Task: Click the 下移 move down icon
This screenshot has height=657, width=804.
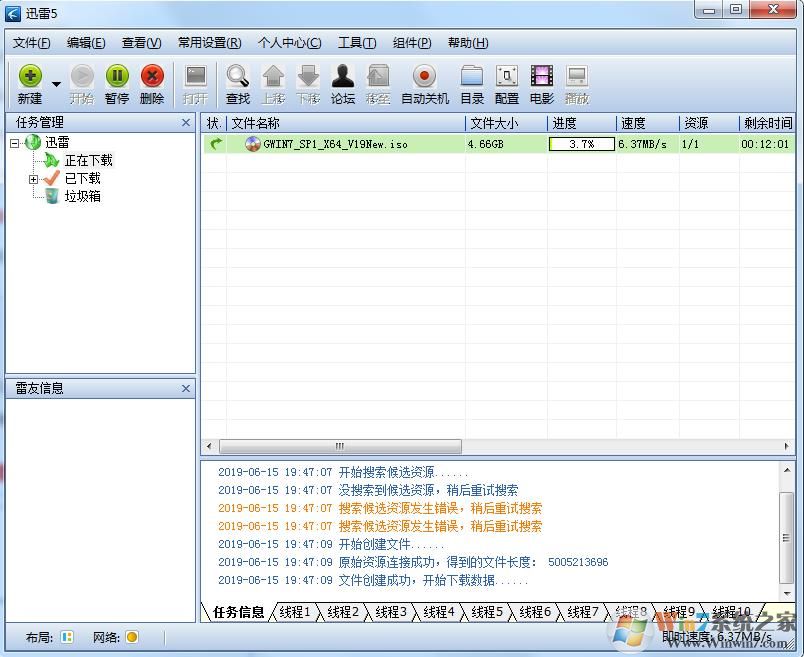Action: coord(308,84)
